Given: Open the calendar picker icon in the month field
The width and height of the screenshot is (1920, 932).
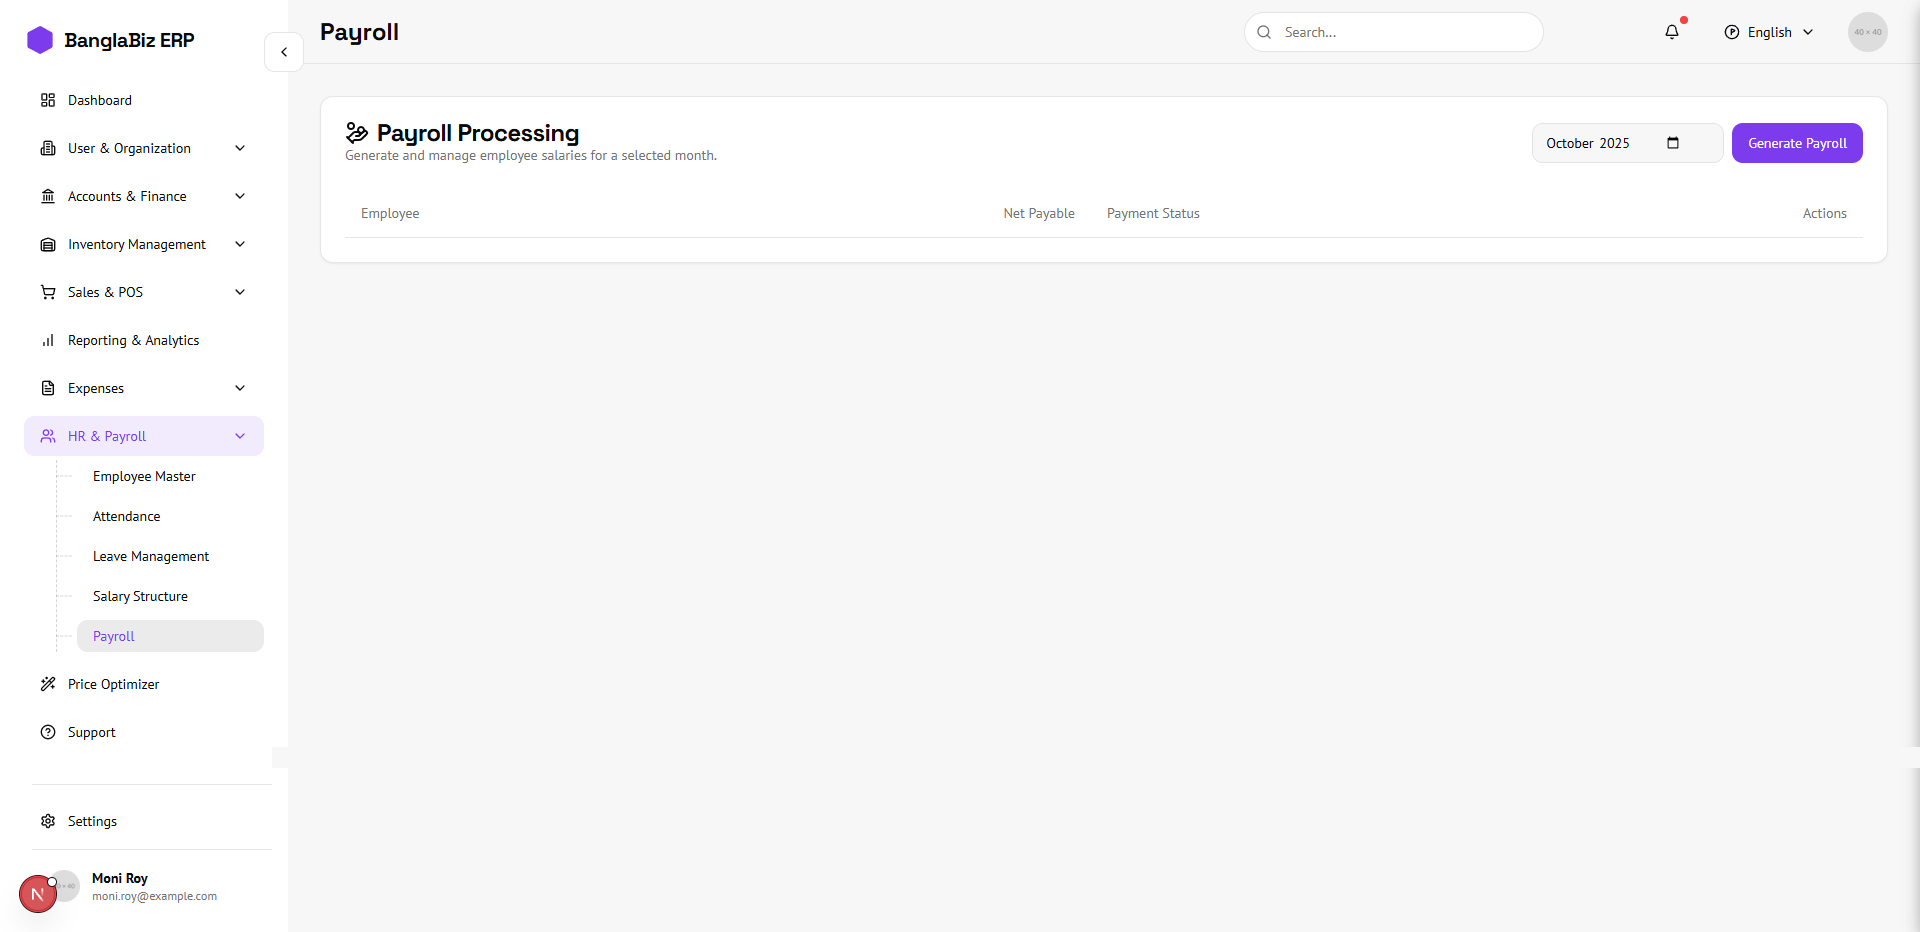Looking at the screenshot, I should 1673,143.
